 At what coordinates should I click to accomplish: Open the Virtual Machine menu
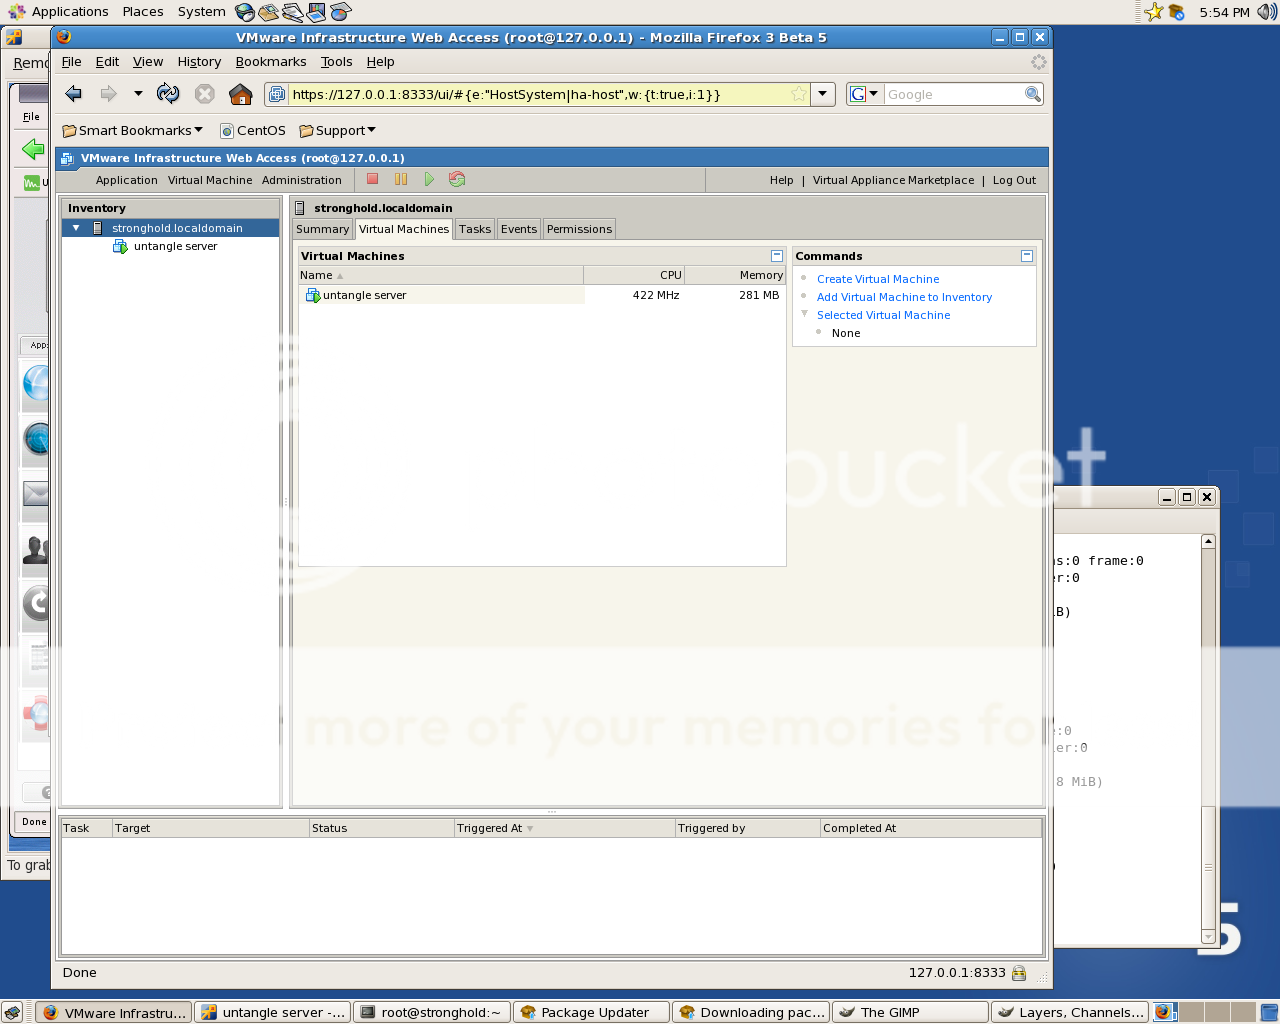210,180
